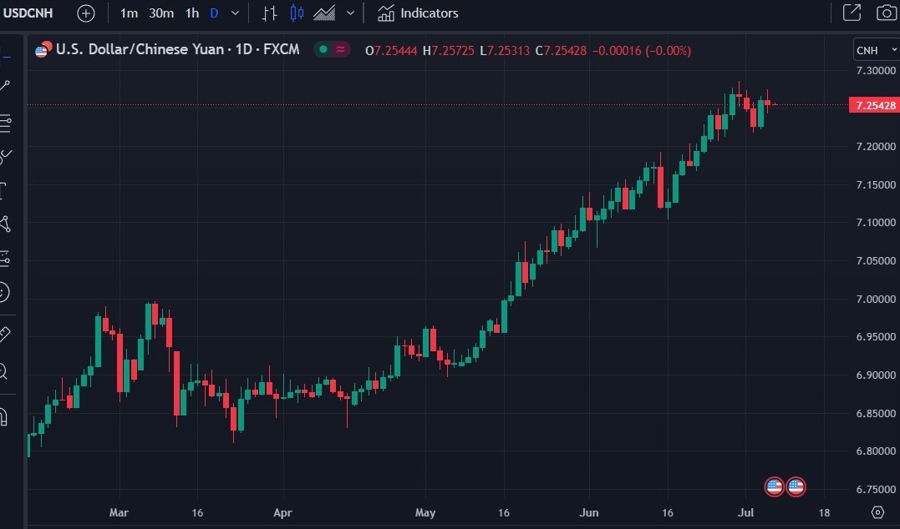Switch to the 1h interval

click(192, 13)
